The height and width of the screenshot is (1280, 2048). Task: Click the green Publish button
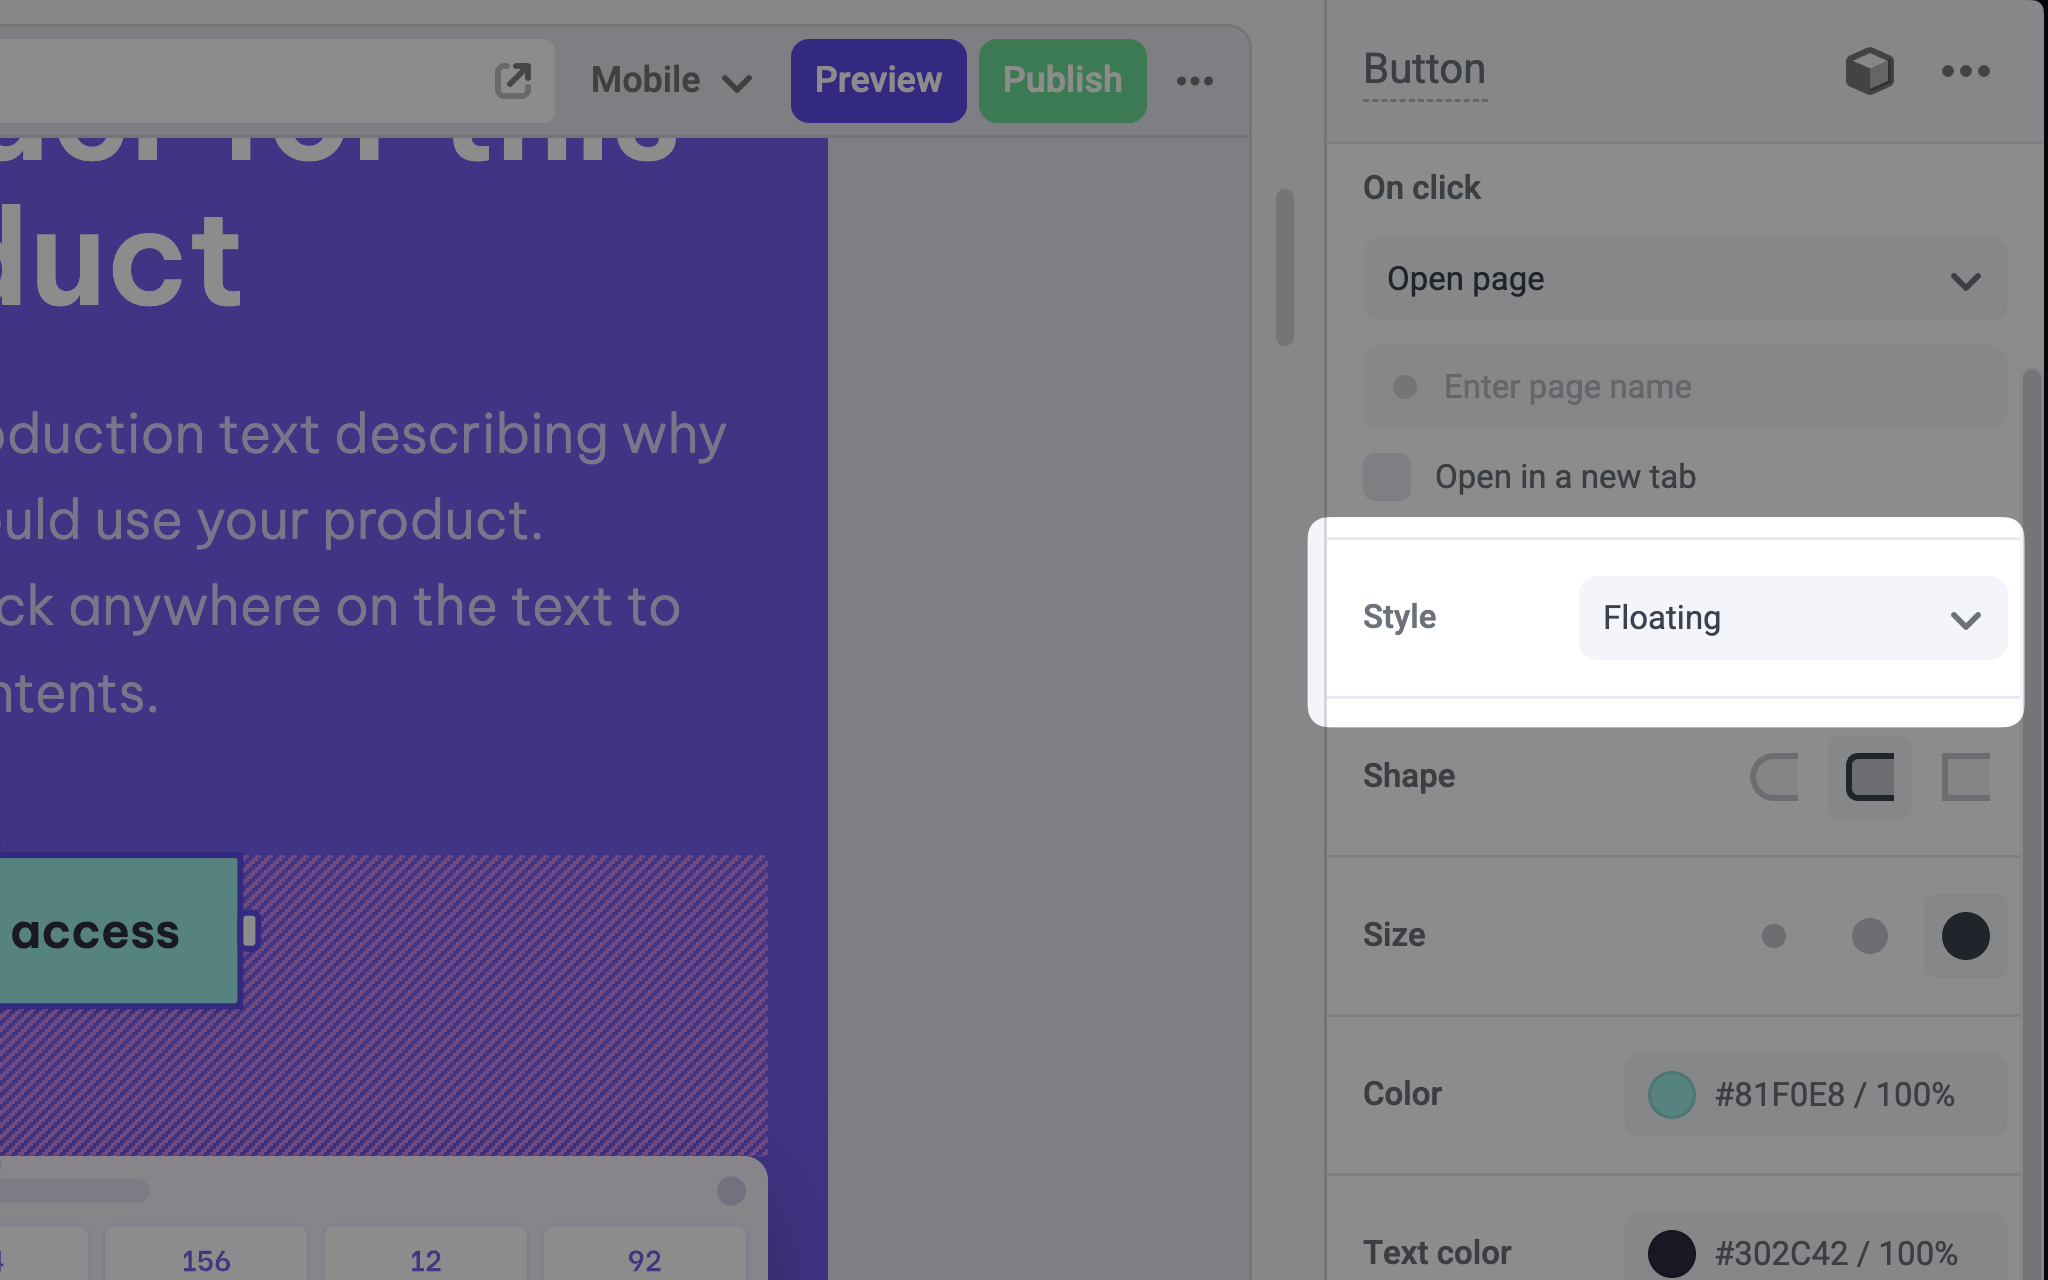[x=1062, y=81]
